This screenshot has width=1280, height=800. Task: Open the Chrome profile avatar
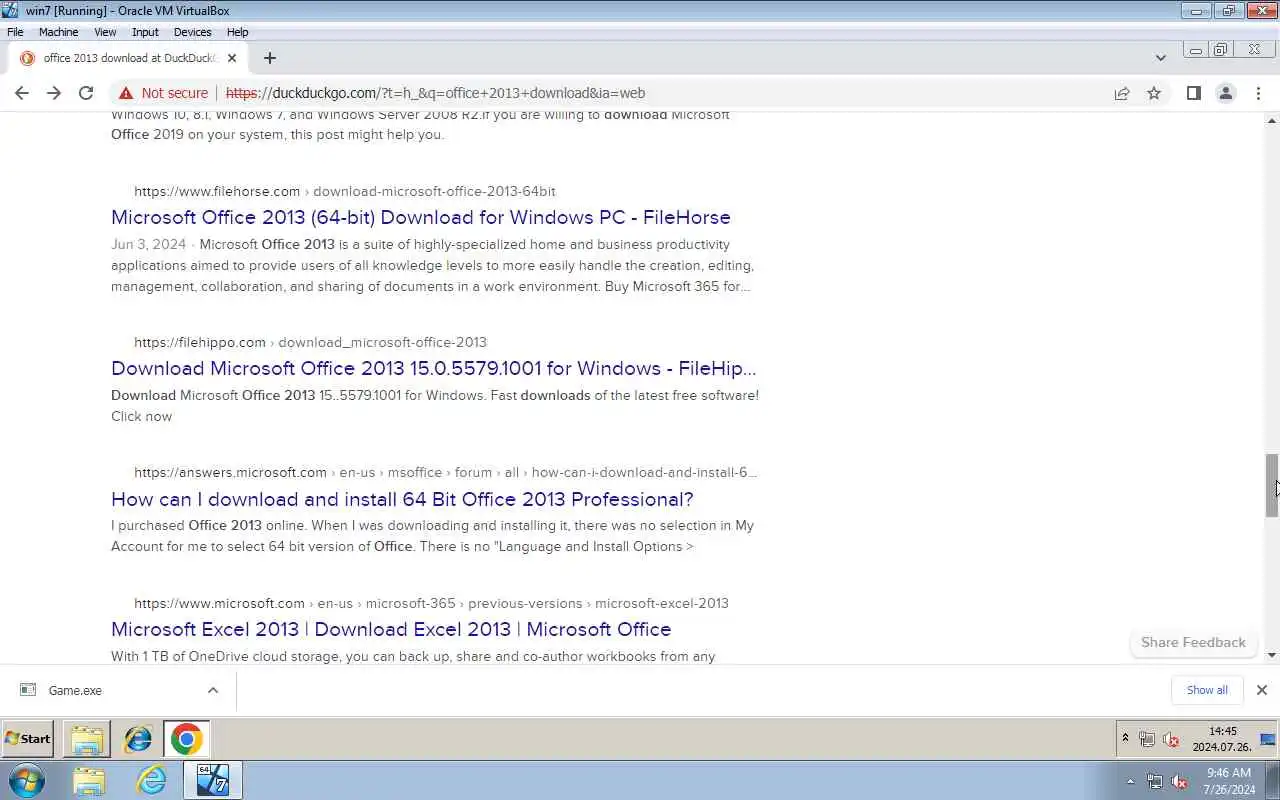[1225, 93]
